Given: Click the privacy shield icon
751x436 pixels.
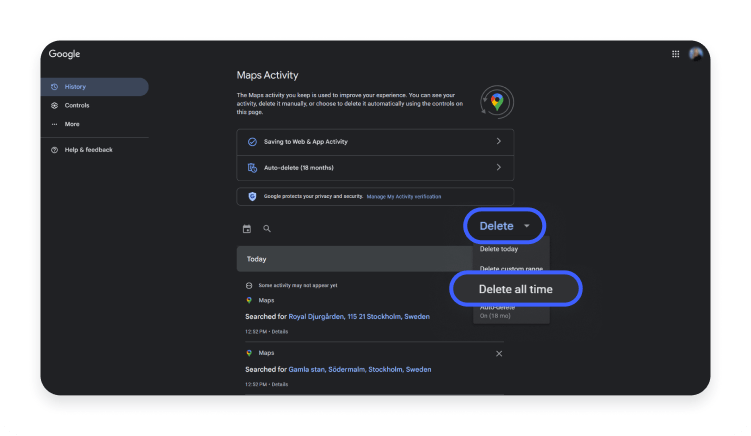Looking at the screenshot, I should (x=252, y=196).
